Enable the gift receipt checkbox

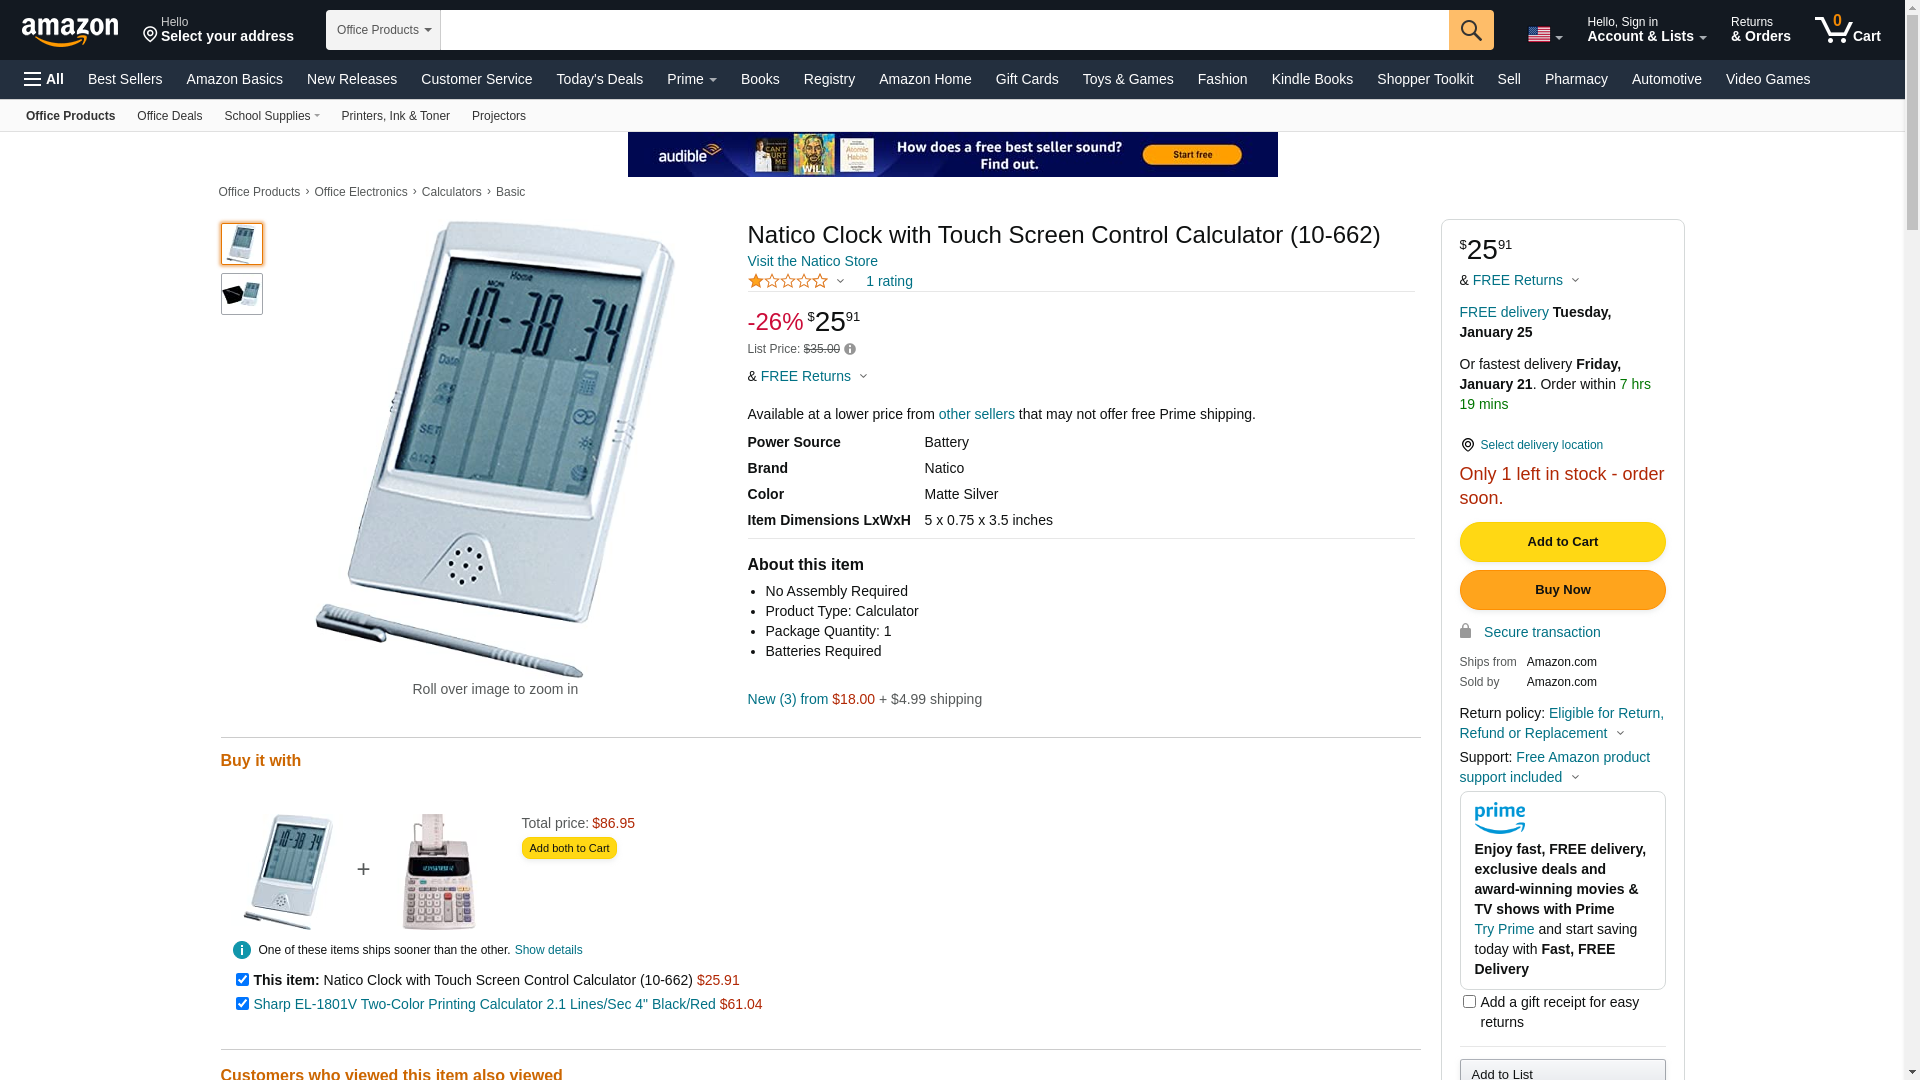tap(1469, 1002)
